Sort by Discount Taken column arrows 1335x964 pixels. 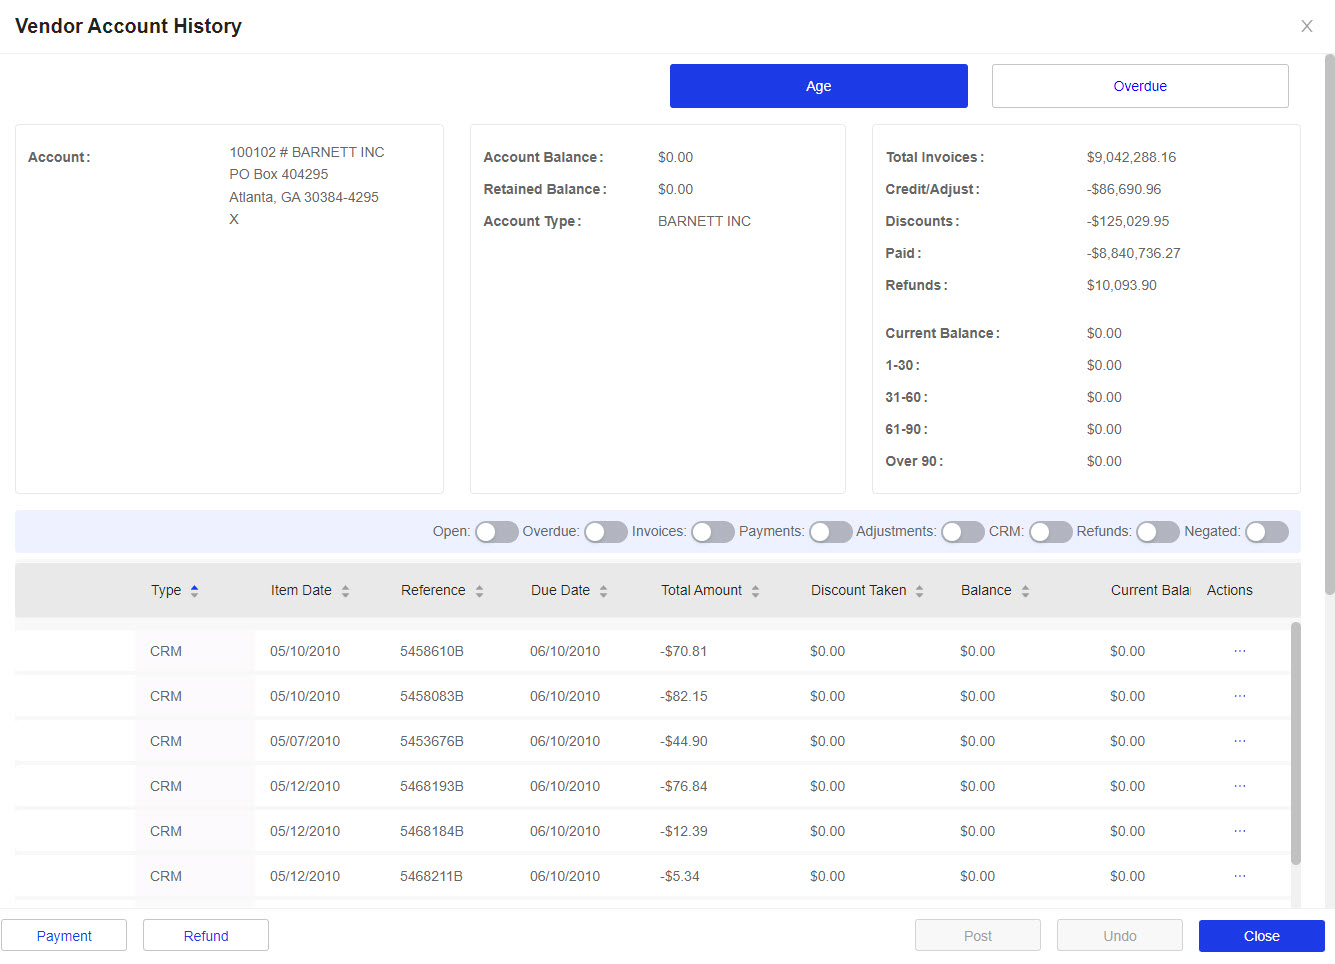(x=919, y=591)
